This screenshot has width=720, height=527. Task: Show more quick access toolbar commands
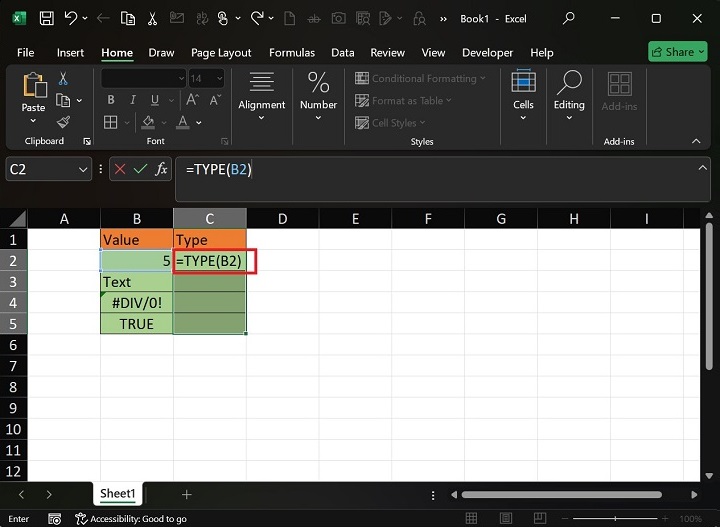click(443, 19)
